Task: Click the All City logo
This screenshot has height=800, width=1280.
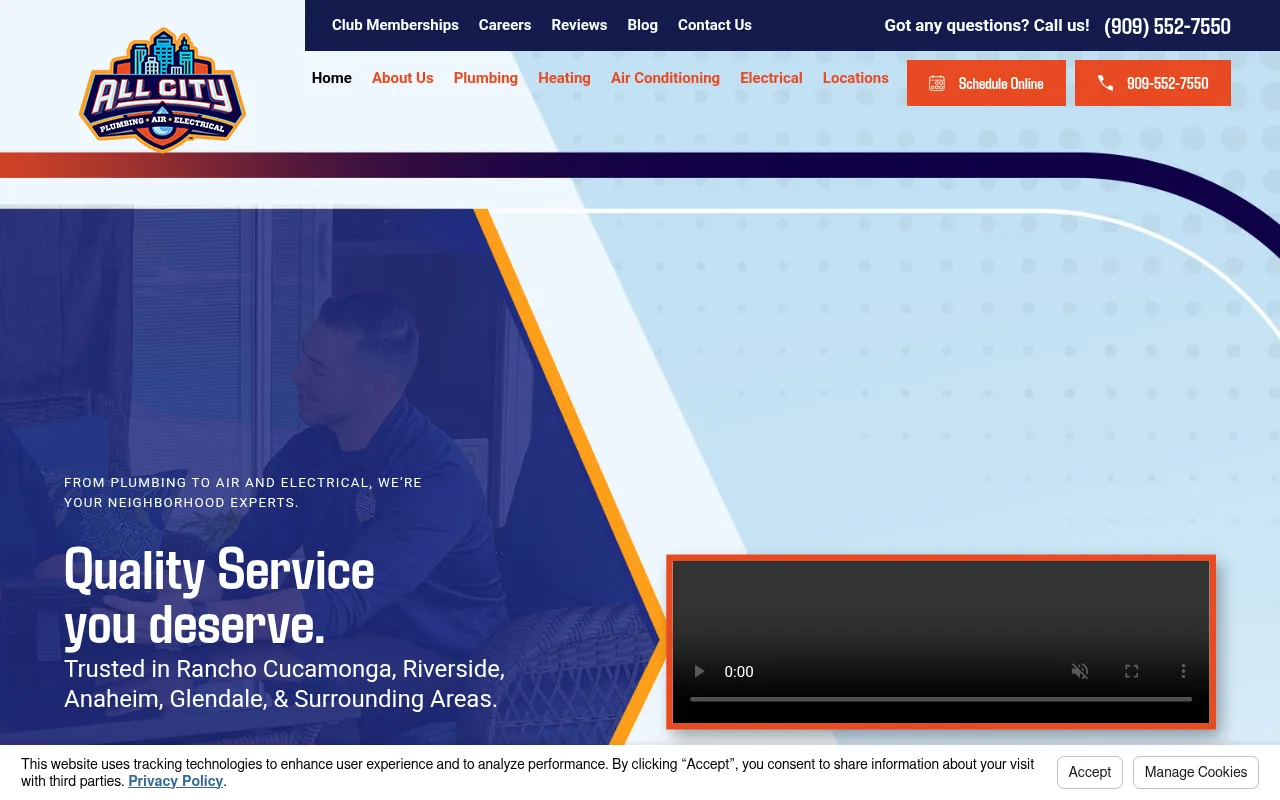Action: click(162, 90)
